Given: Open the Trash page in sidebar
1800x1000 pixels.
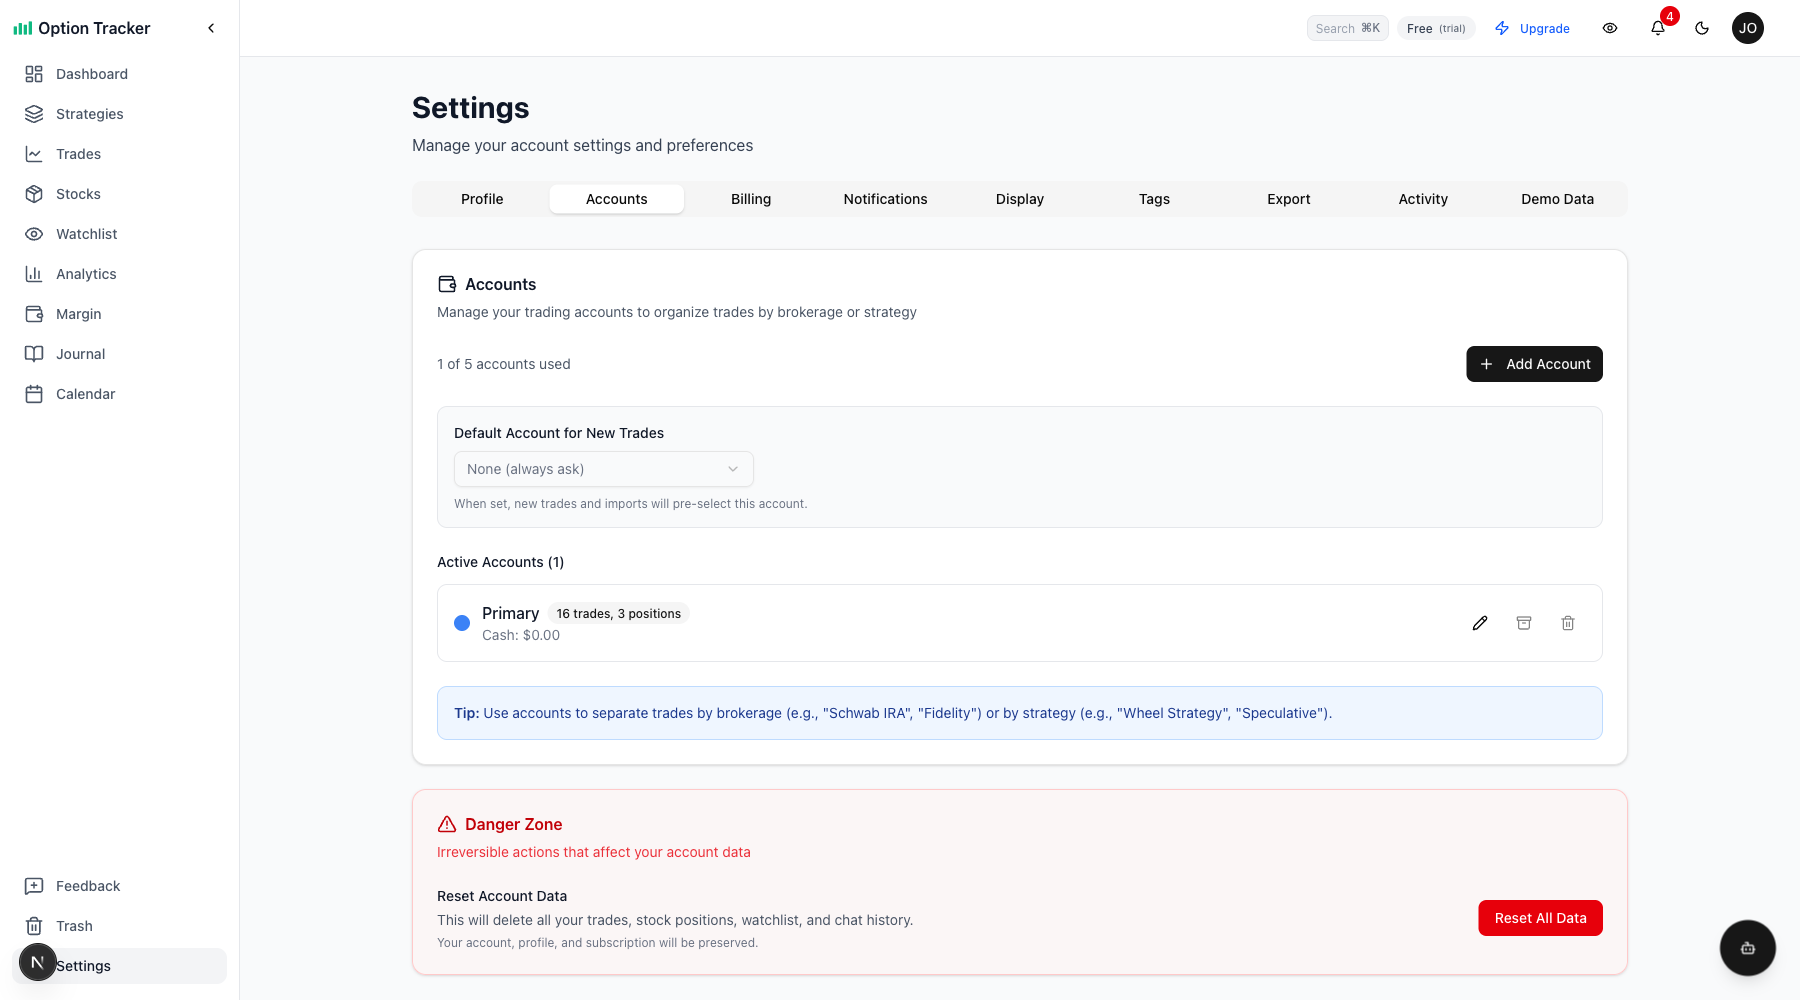Looking at the screenshot, I should pos(74,926).
